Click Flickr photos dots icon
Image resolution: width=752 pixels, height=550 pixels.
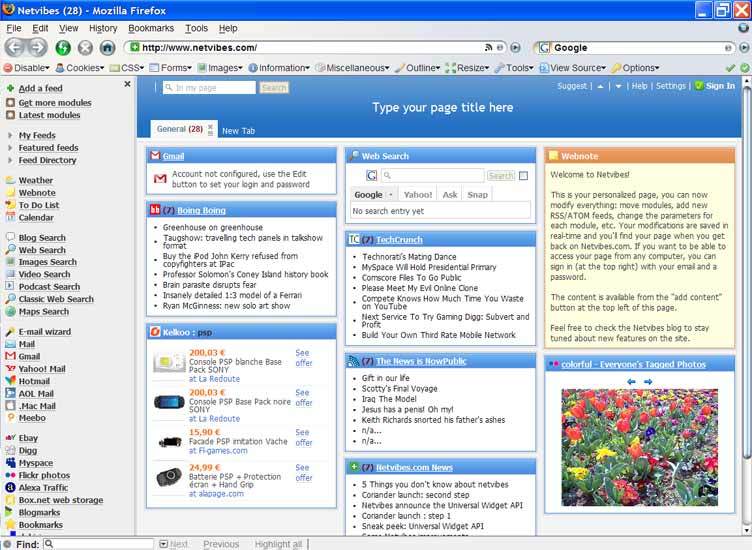click(x=10, y=475)
